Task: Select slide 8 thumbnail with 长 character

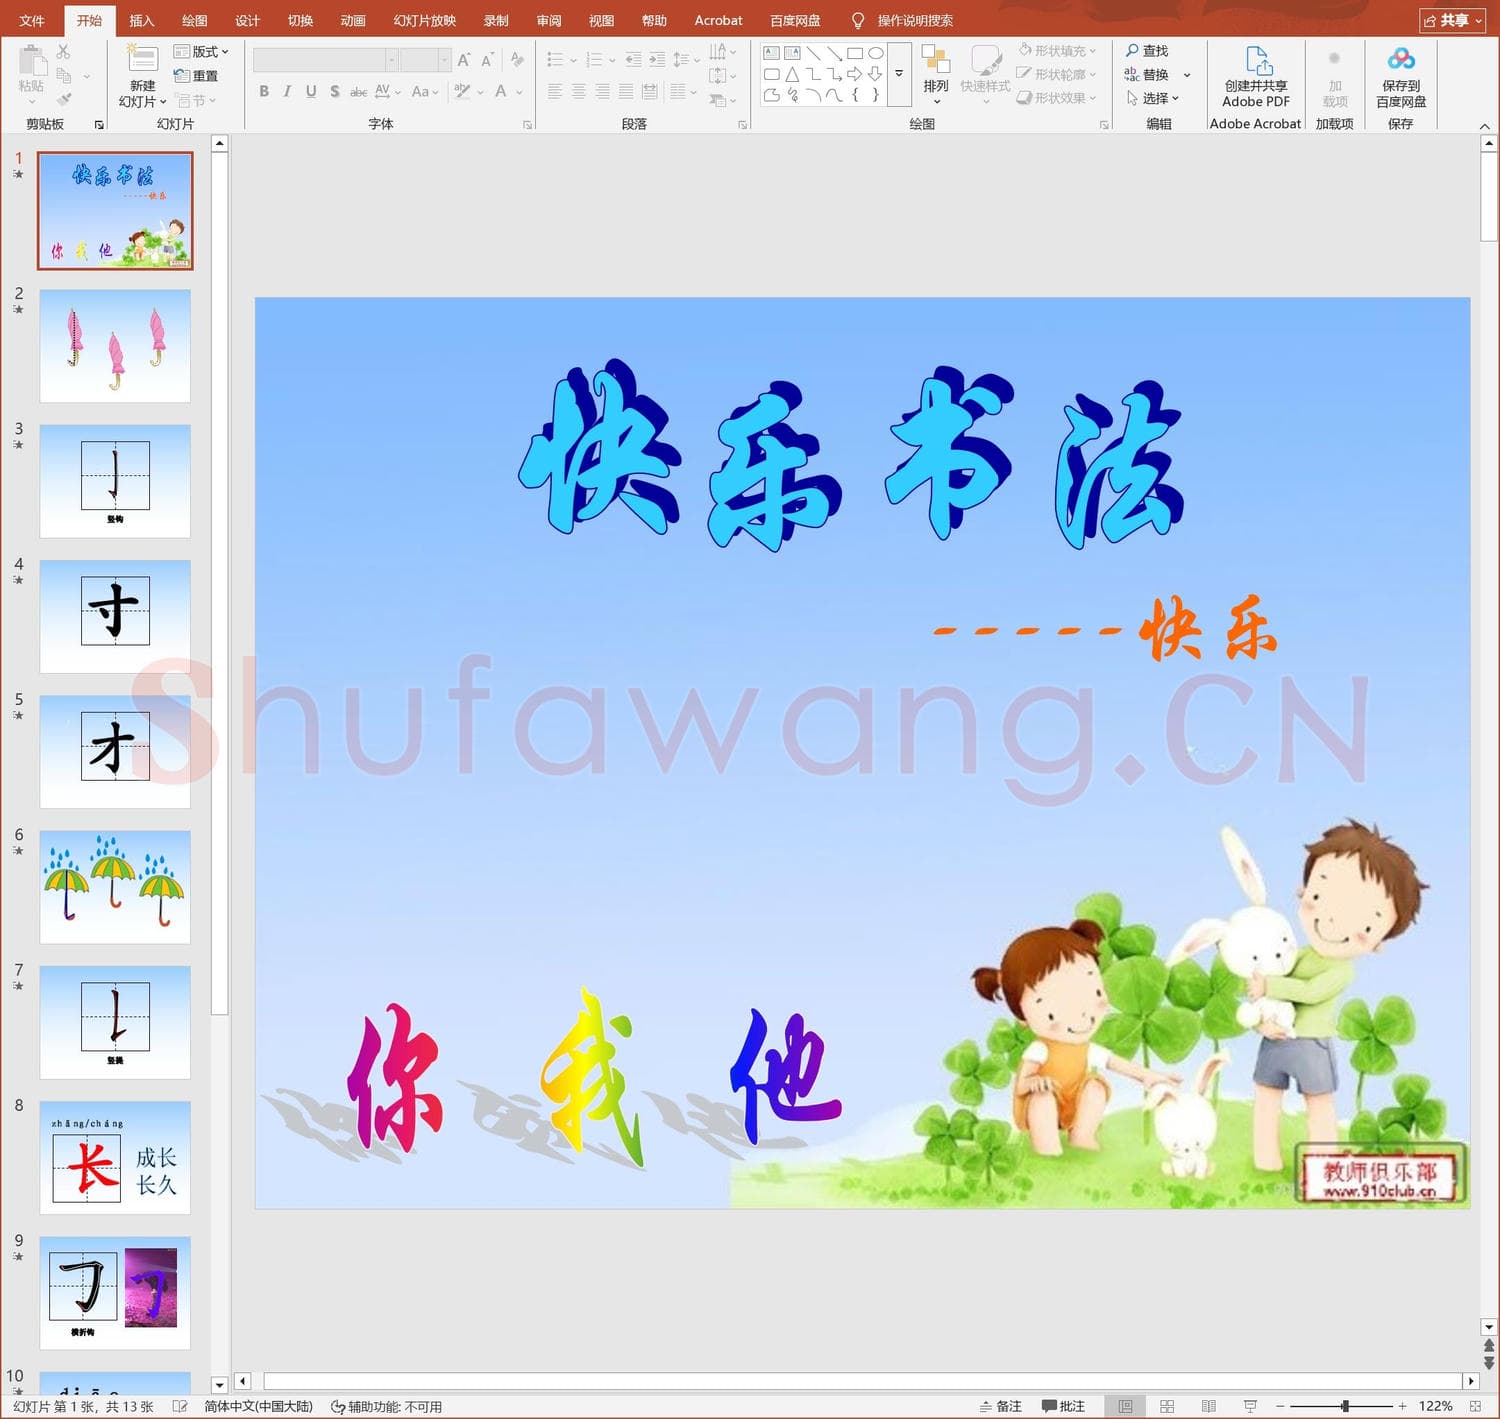Action: pyautogui.click(x=115, y=1157)
